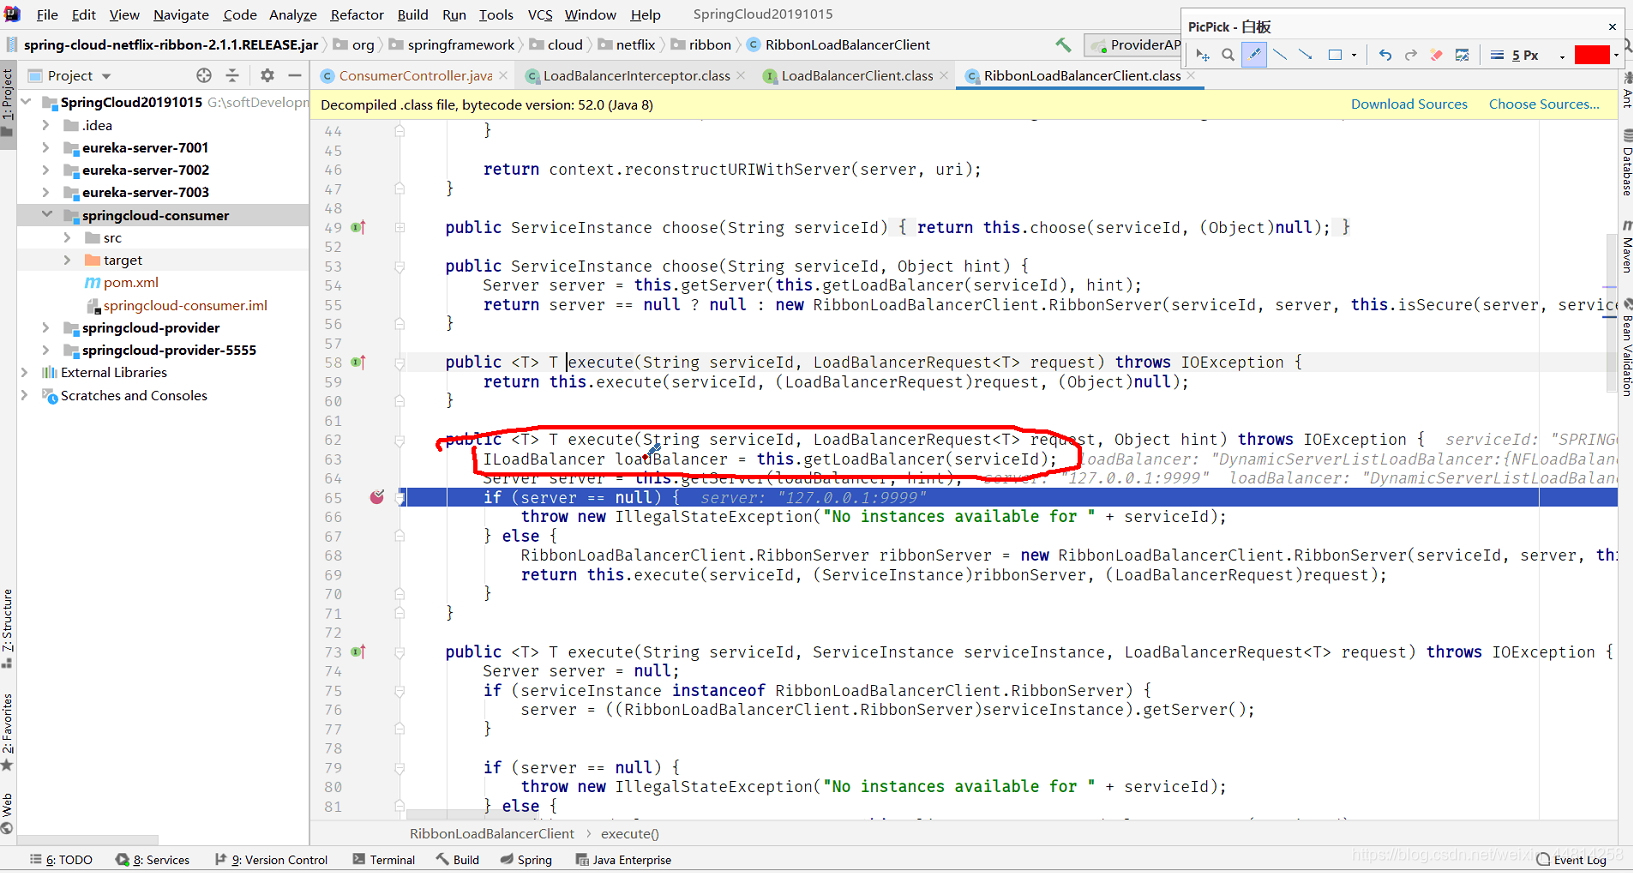Select pom.xml in project tree
1633x873 pixels.
tap(131, 283)
